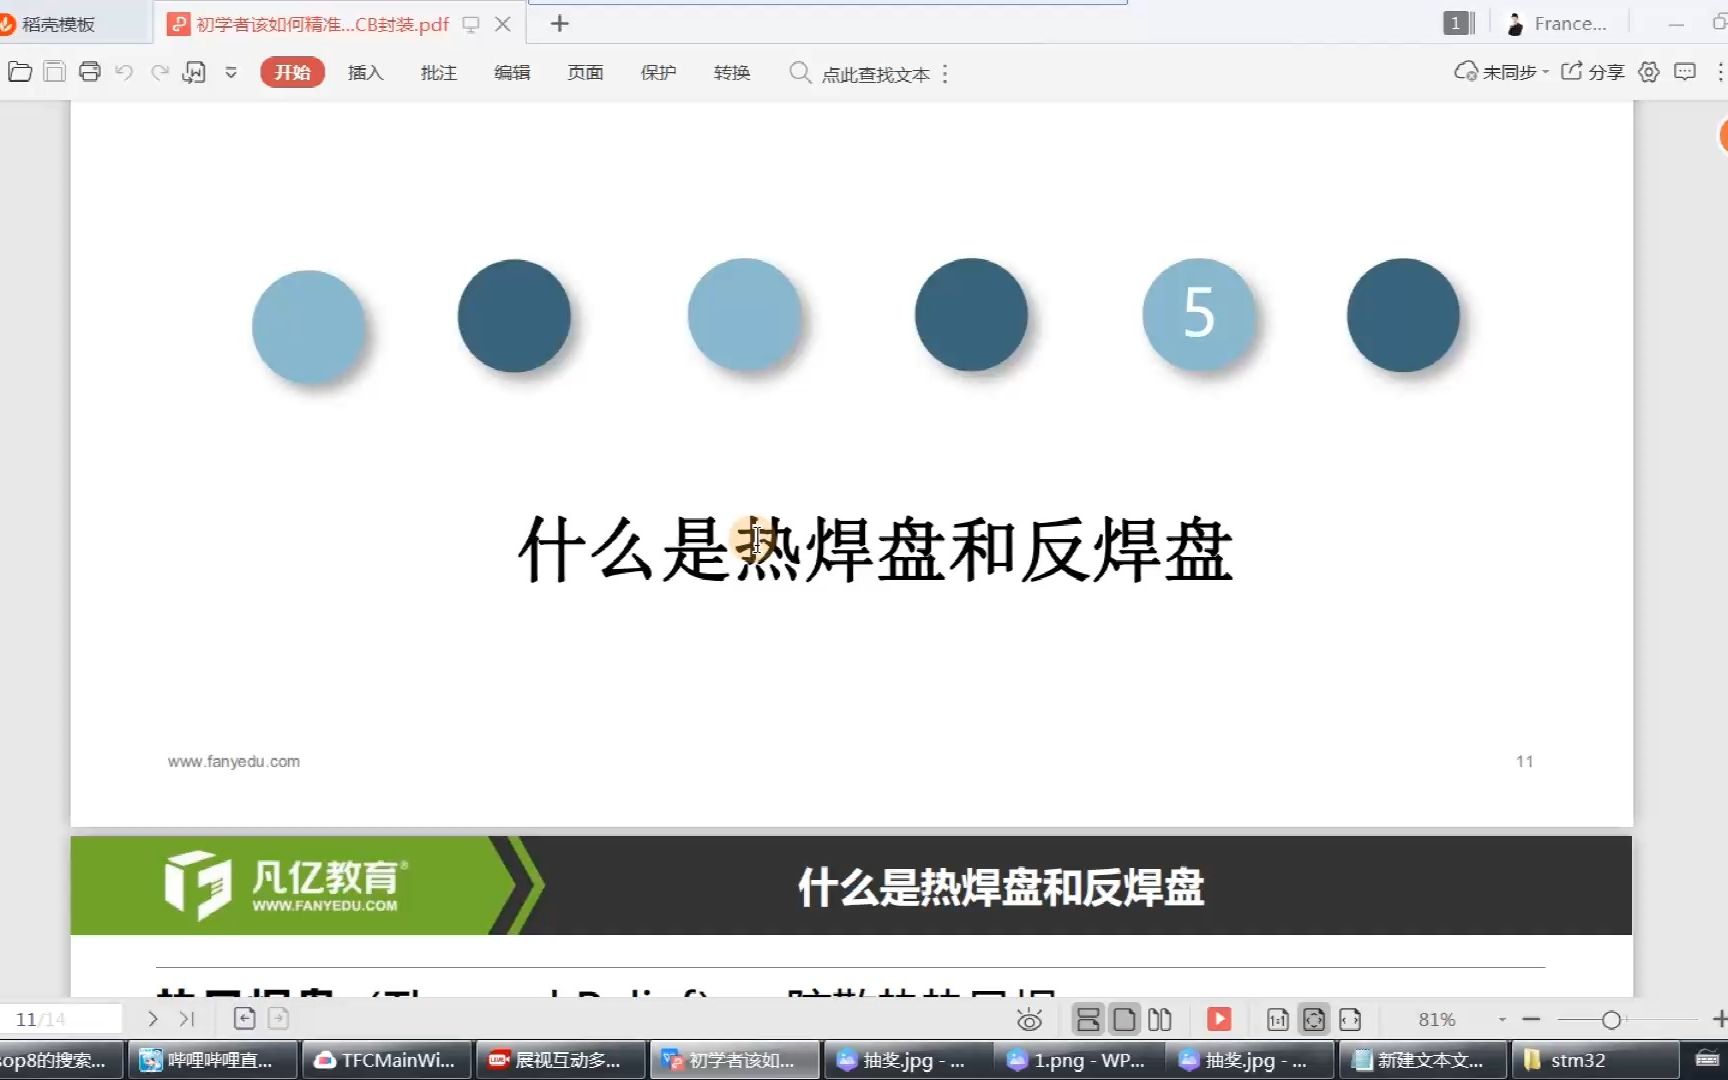The width and height of the screenshot is (1728, 1080).
Task: Open first 抽奖.jpg taskbar window
Action: coord(907,1060)
